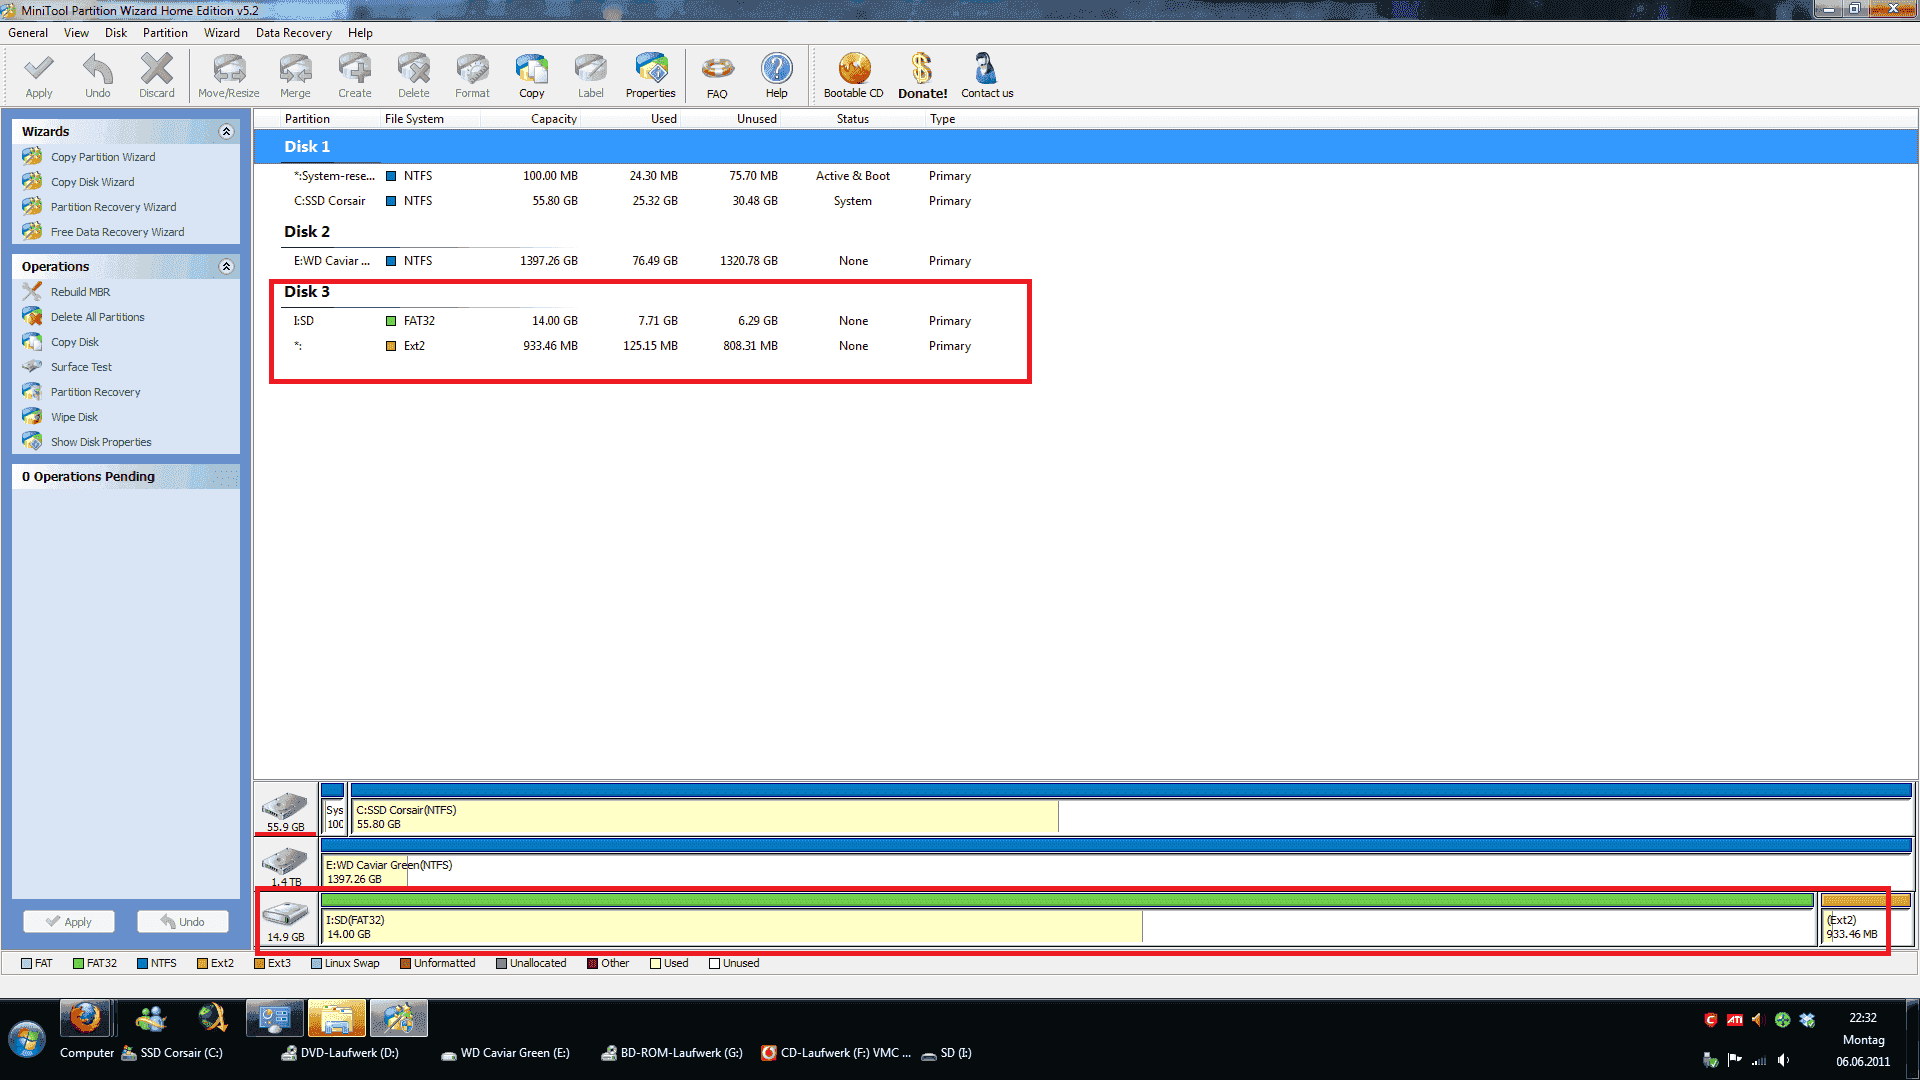Image resolution: width=1920 pixels, height=1080 pixels.
Task: Open the Wizard menu
Action: 222,33
